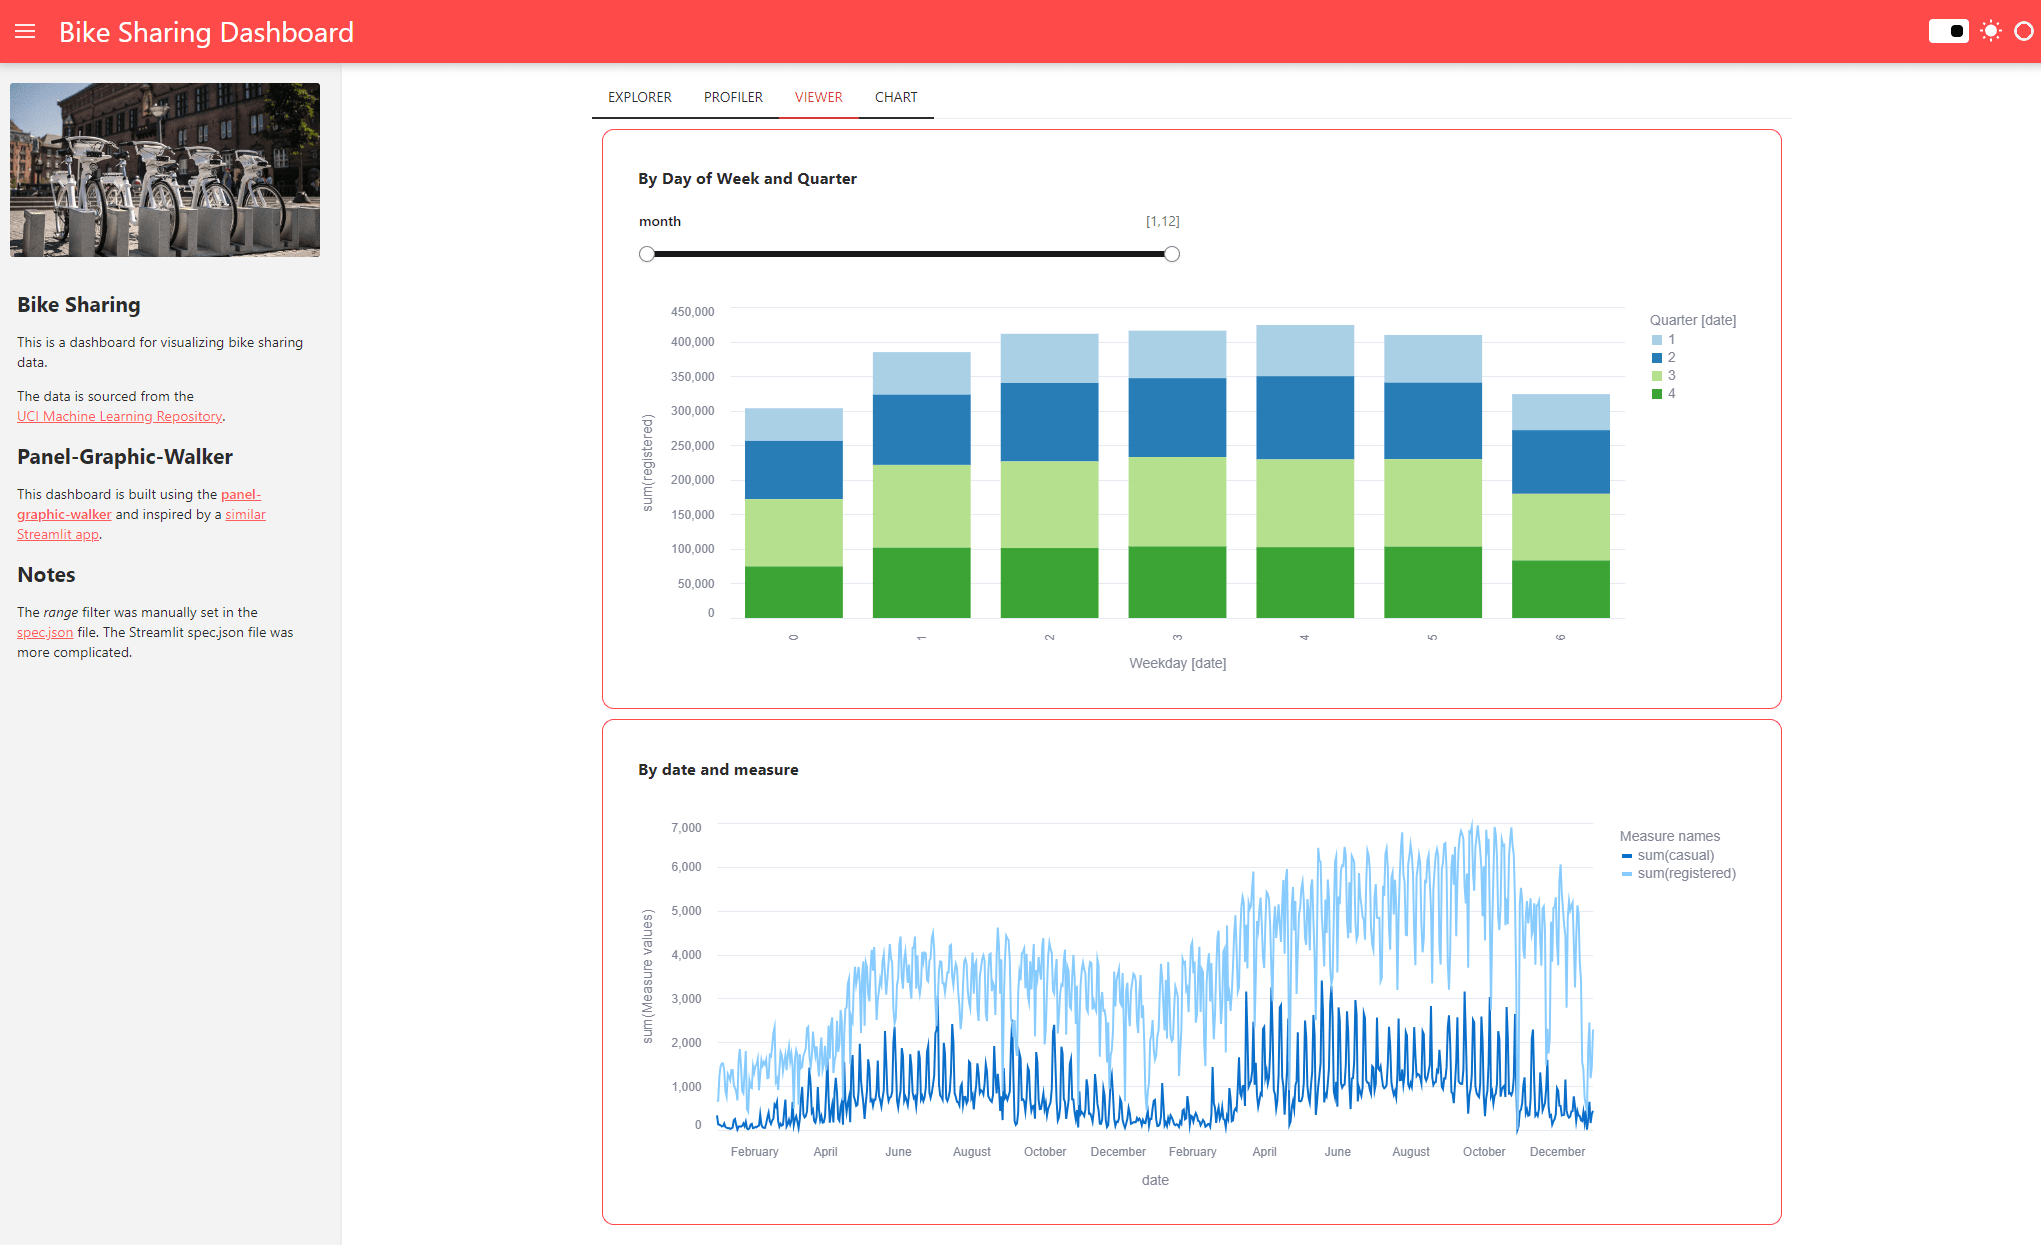Click the left handle of the month slider
This screenshot has width=2041, height=1245.
point(647,254)
